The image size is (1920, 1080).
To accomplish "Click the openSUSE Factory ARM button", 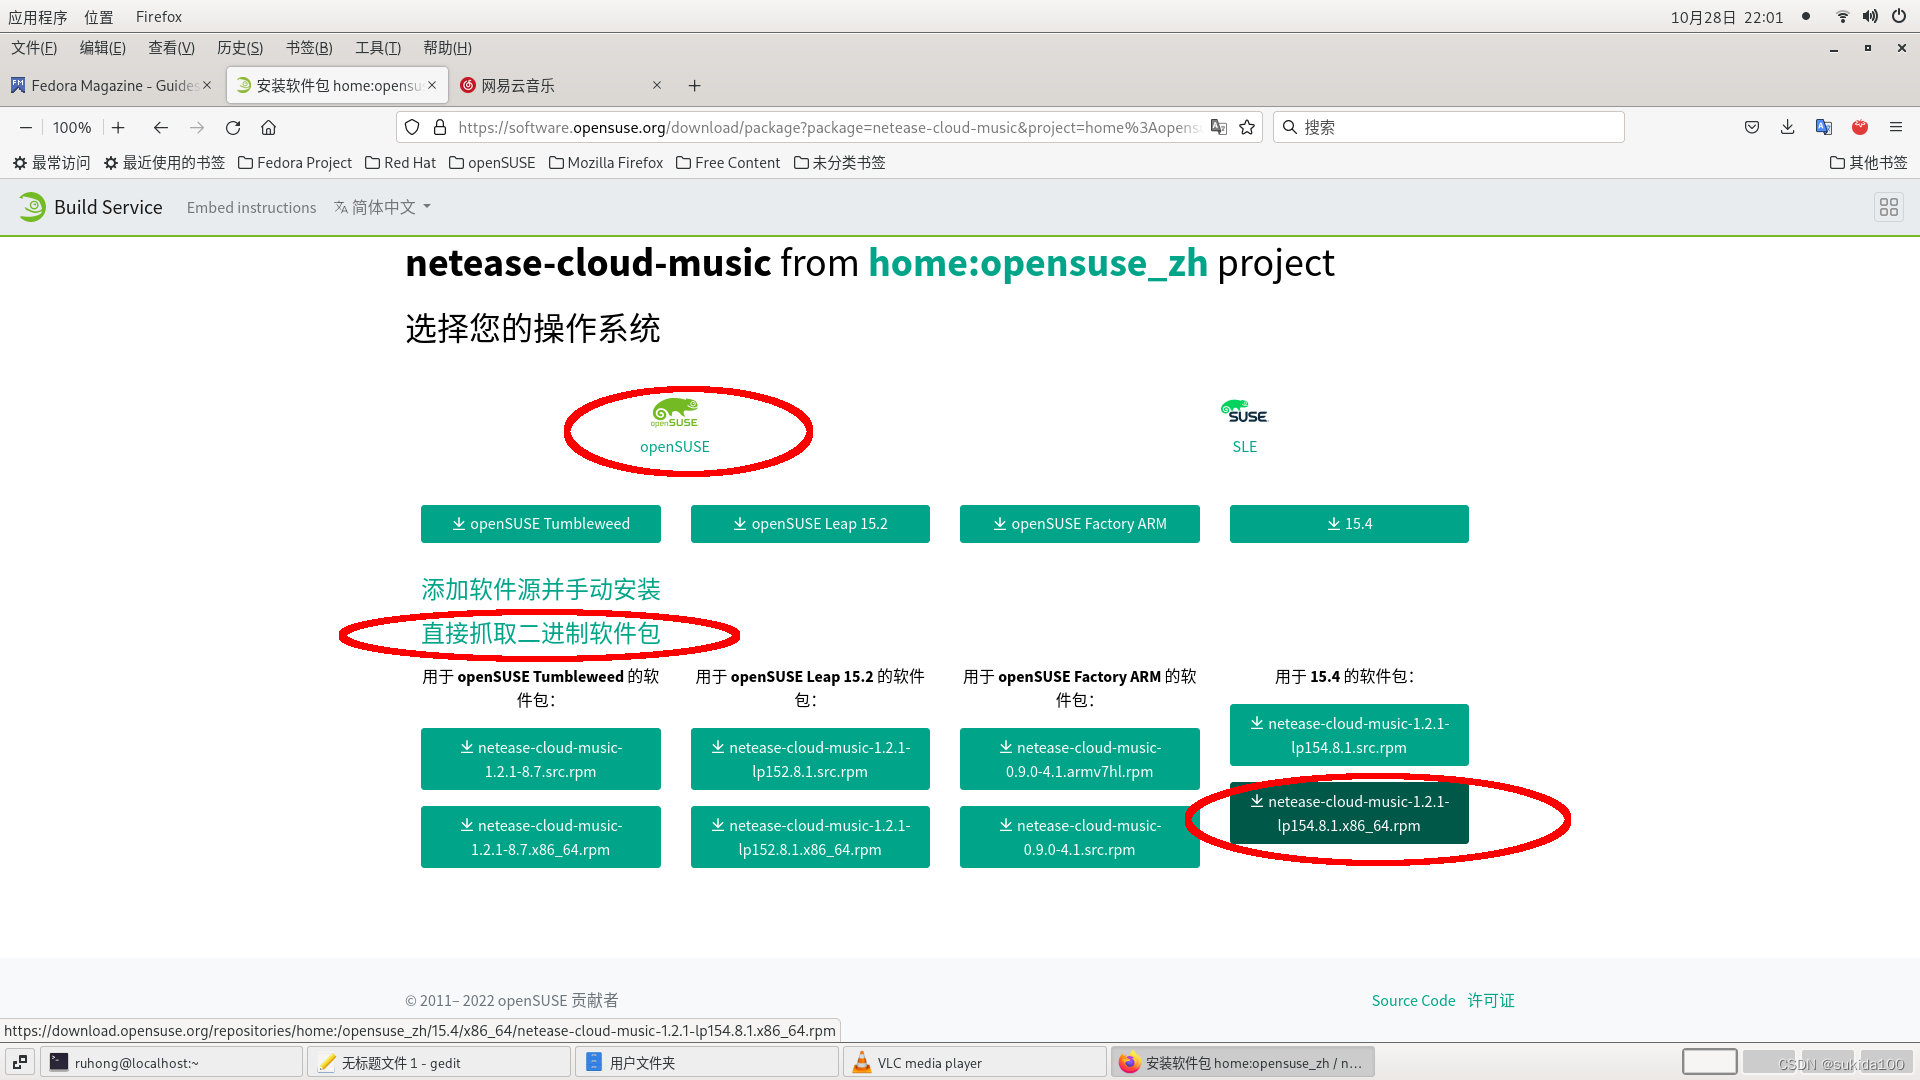I will [1079, 524].
